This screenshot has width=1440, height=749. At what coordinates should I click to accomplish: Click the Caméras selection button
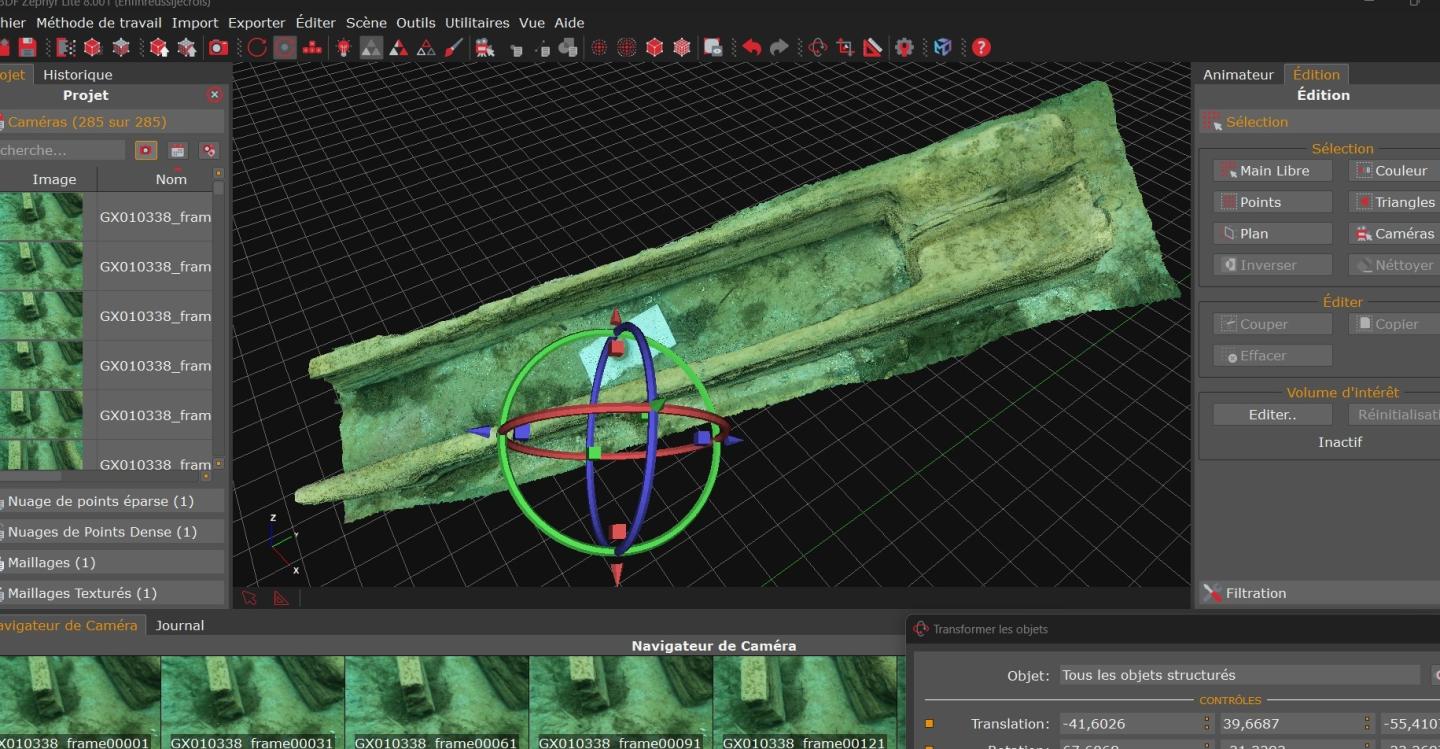pos(1394,234)
